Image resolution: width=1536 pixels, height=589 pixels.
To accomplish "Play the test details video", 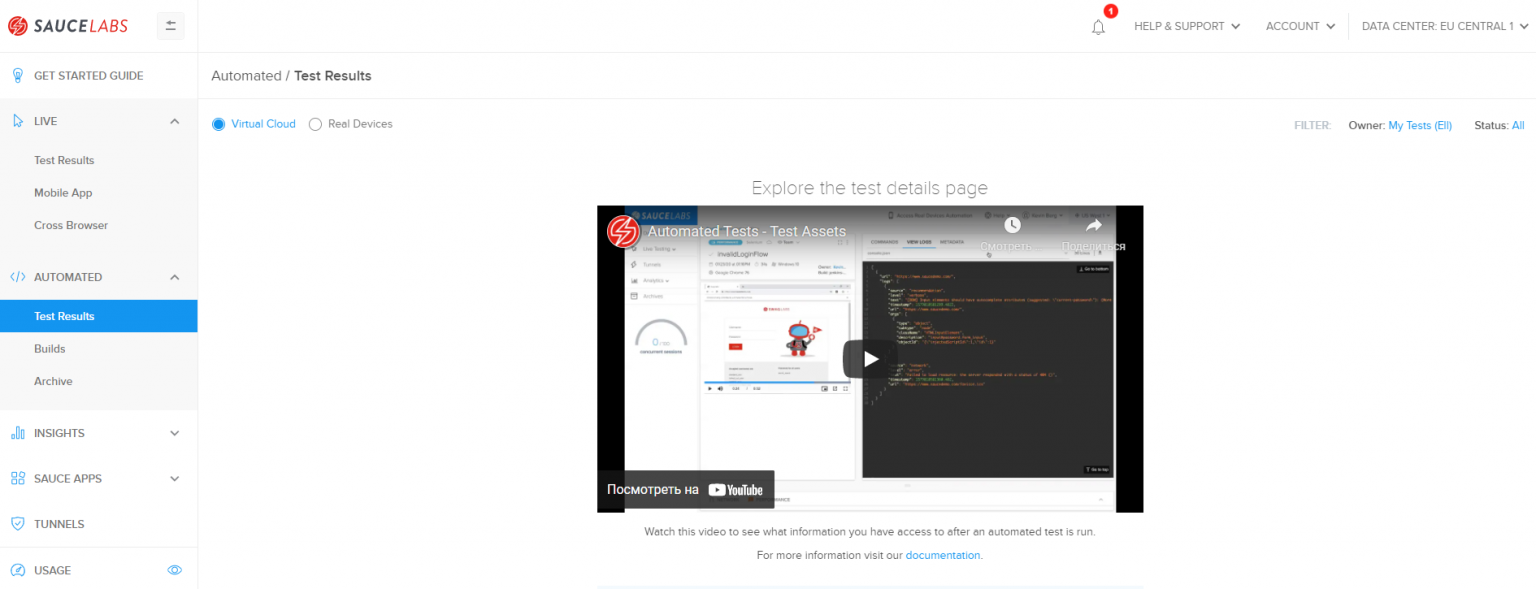I will coord(869,358).
